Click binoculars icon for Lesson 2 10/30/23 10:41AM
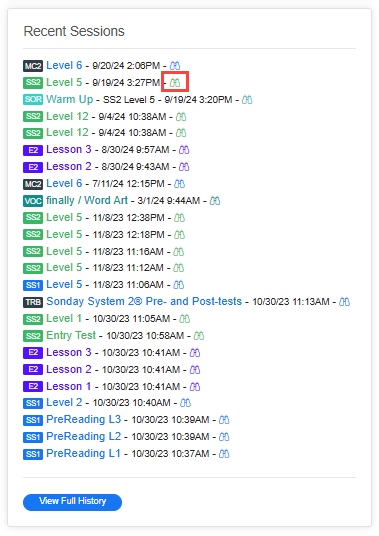The height and width of the screenshot is (536, 379). [x=195, y=370]
